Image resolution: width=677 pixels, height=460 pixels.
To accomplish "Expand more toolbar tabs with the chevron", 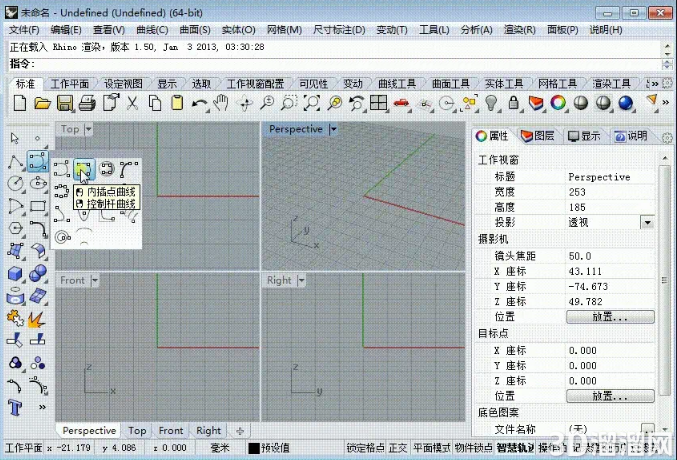I will [655, 83].
